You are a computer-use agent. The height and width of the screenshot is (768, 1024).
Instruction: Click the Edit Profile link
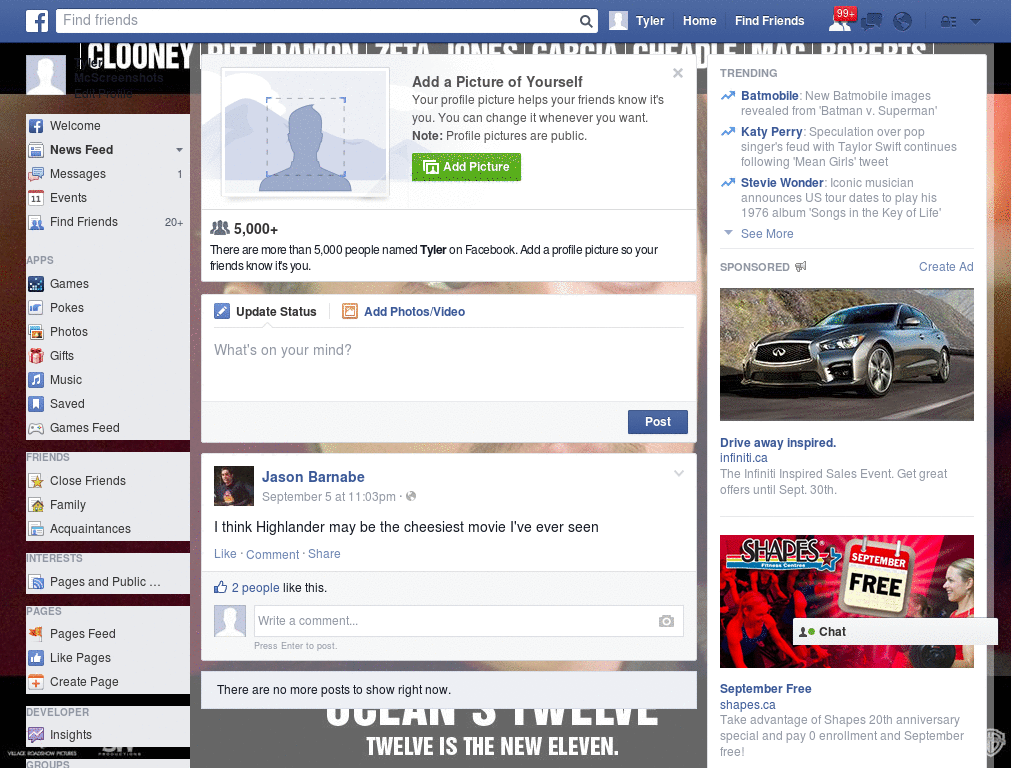point(103,93)
